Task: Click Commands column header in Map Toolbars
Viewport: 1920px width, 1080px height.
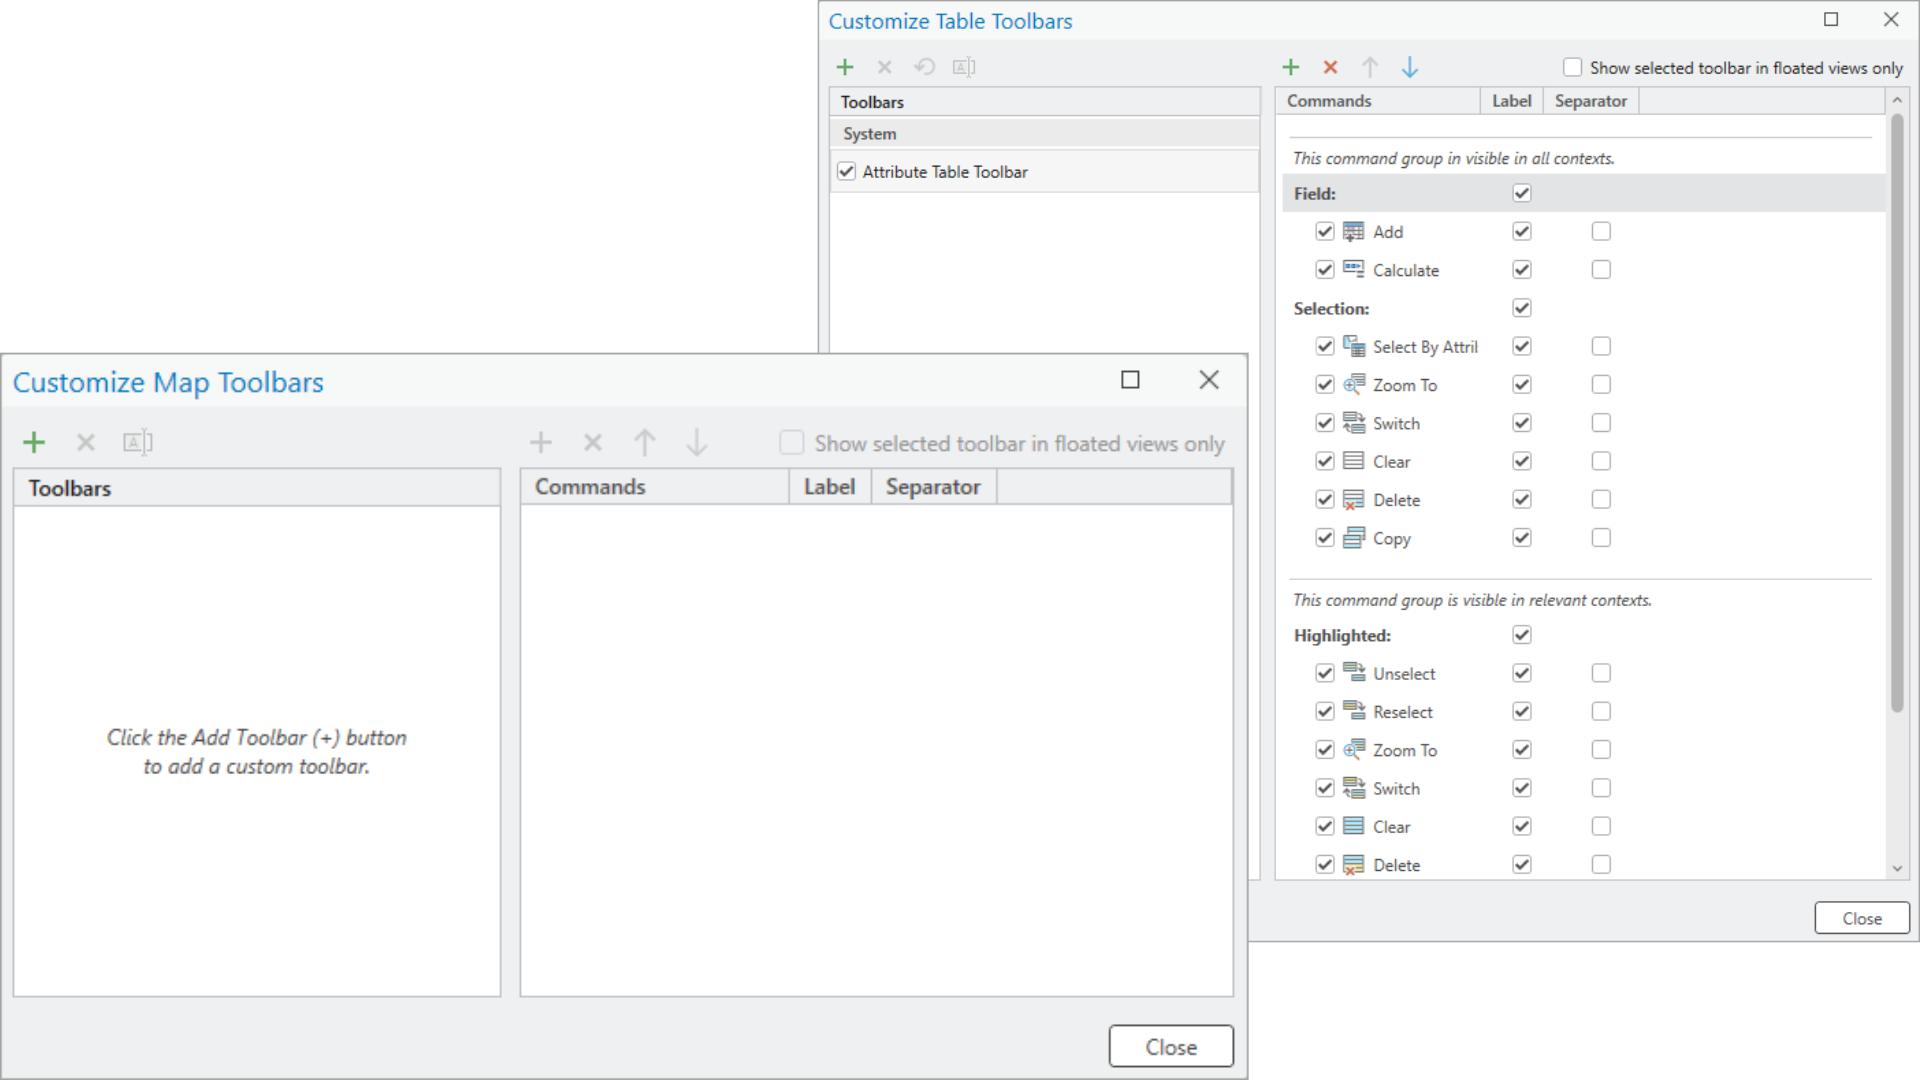Action: [655, 487]
